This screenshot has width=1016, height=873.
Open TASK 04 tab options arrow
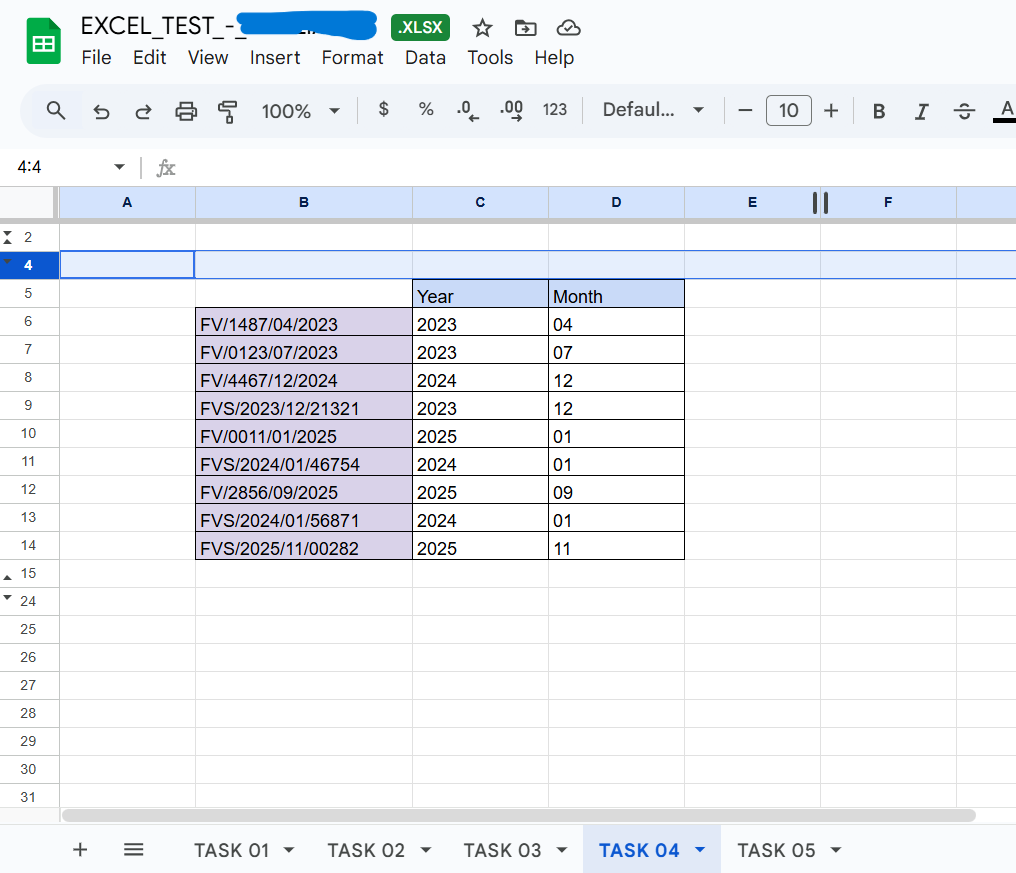pyautogui.click(x=700, y=850)
